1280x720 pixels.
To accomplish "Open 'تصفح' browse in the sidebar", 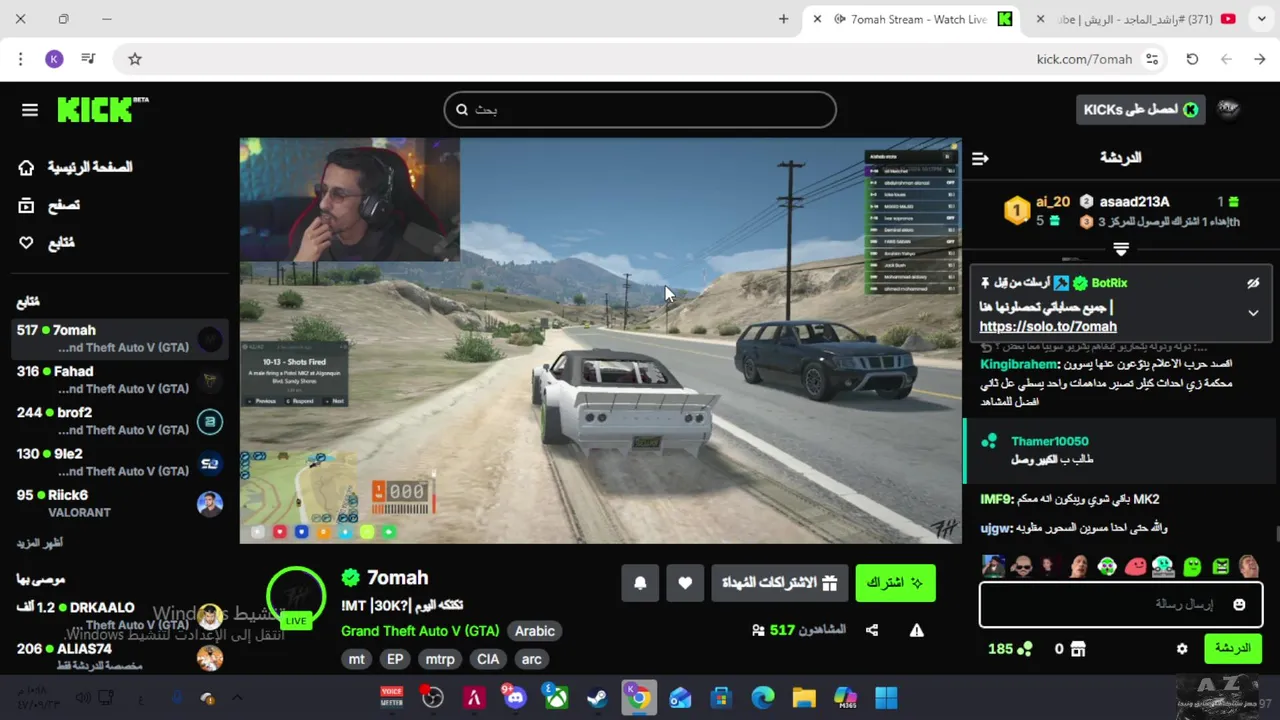I will (x=49, y=205).
